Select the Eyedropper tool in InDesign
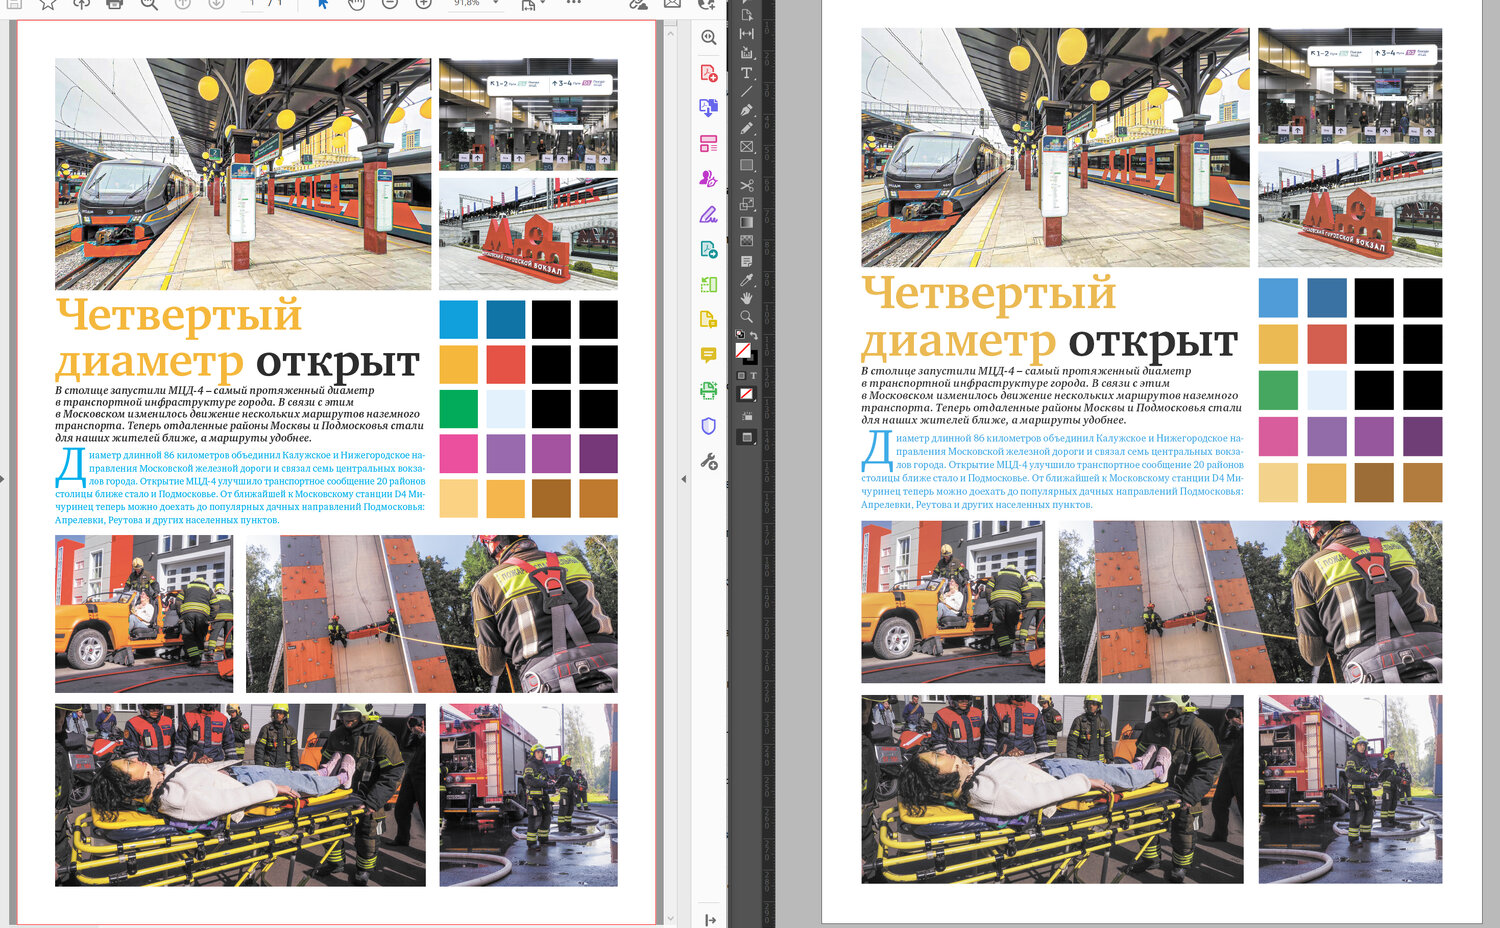Image resolution: width=1500 pixels, height=928 pixels. [746, 280]
